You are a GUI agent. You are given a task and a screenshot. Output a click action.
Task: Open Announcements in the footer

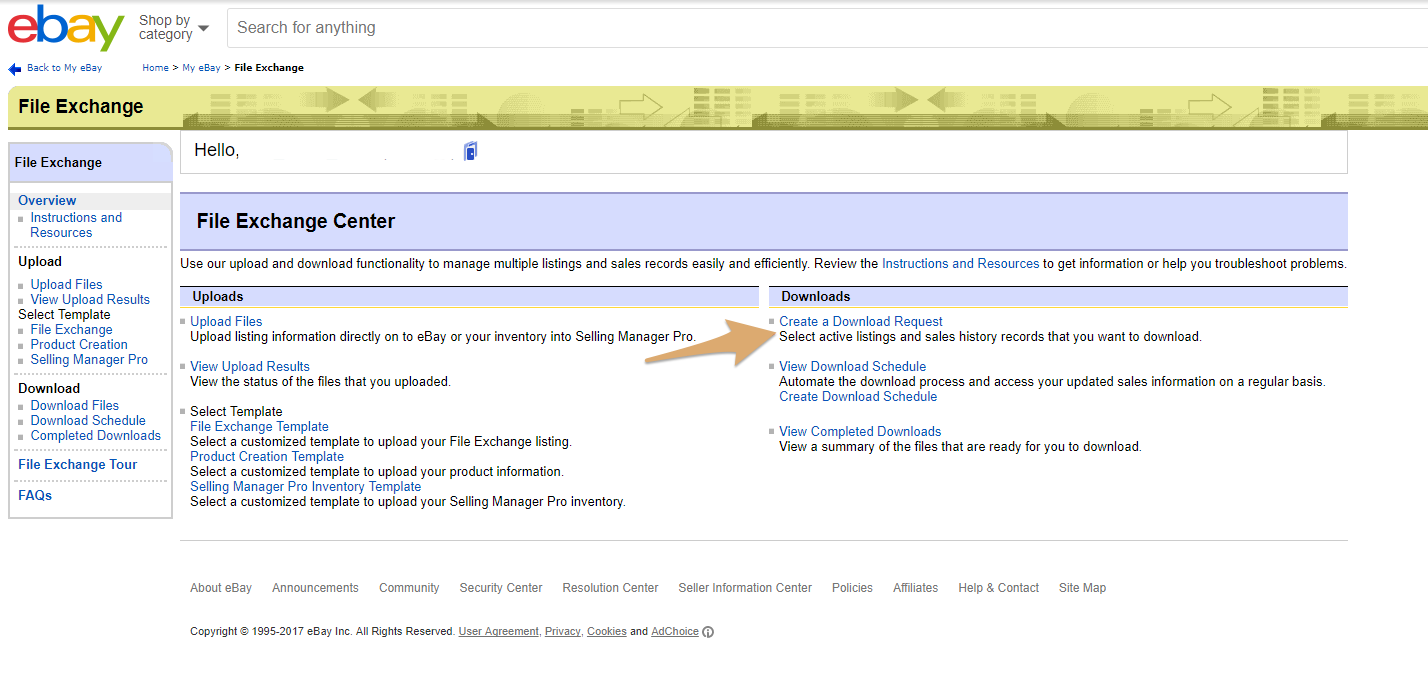pyautogui.click(x=315, y=588)
